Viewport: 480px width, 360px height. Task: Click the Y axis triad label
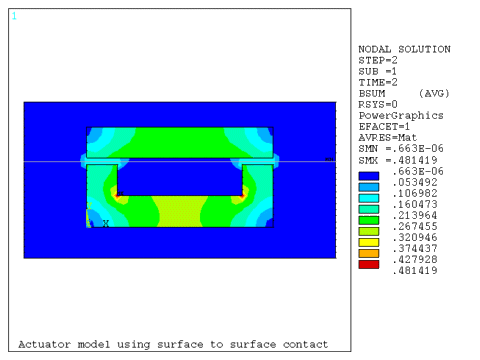89,206
